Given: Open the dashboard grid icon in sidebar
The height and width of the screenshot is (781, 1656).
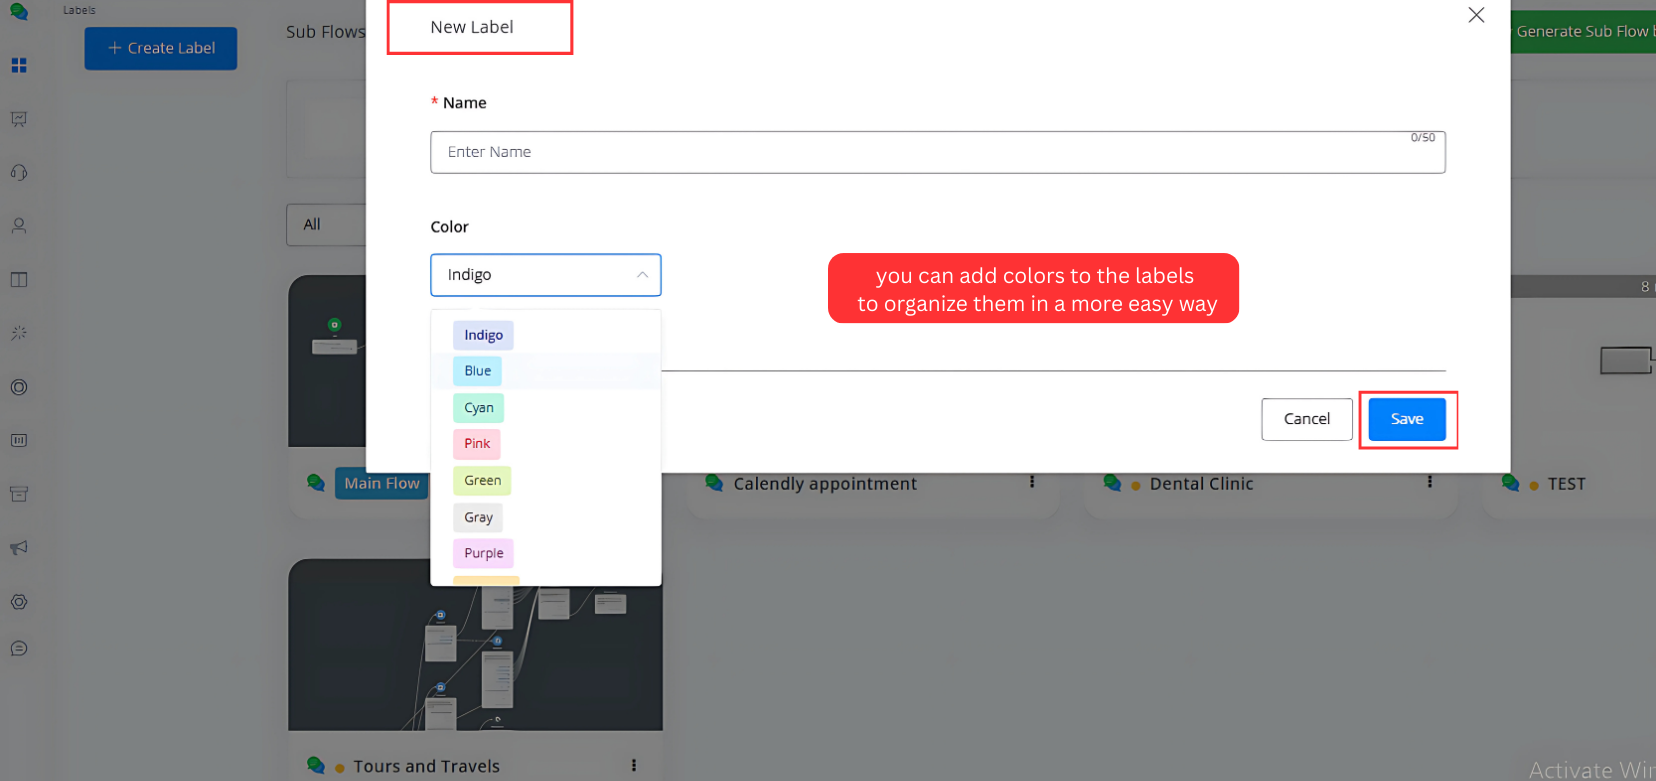Looking at the screenshot, I should 19,66.
